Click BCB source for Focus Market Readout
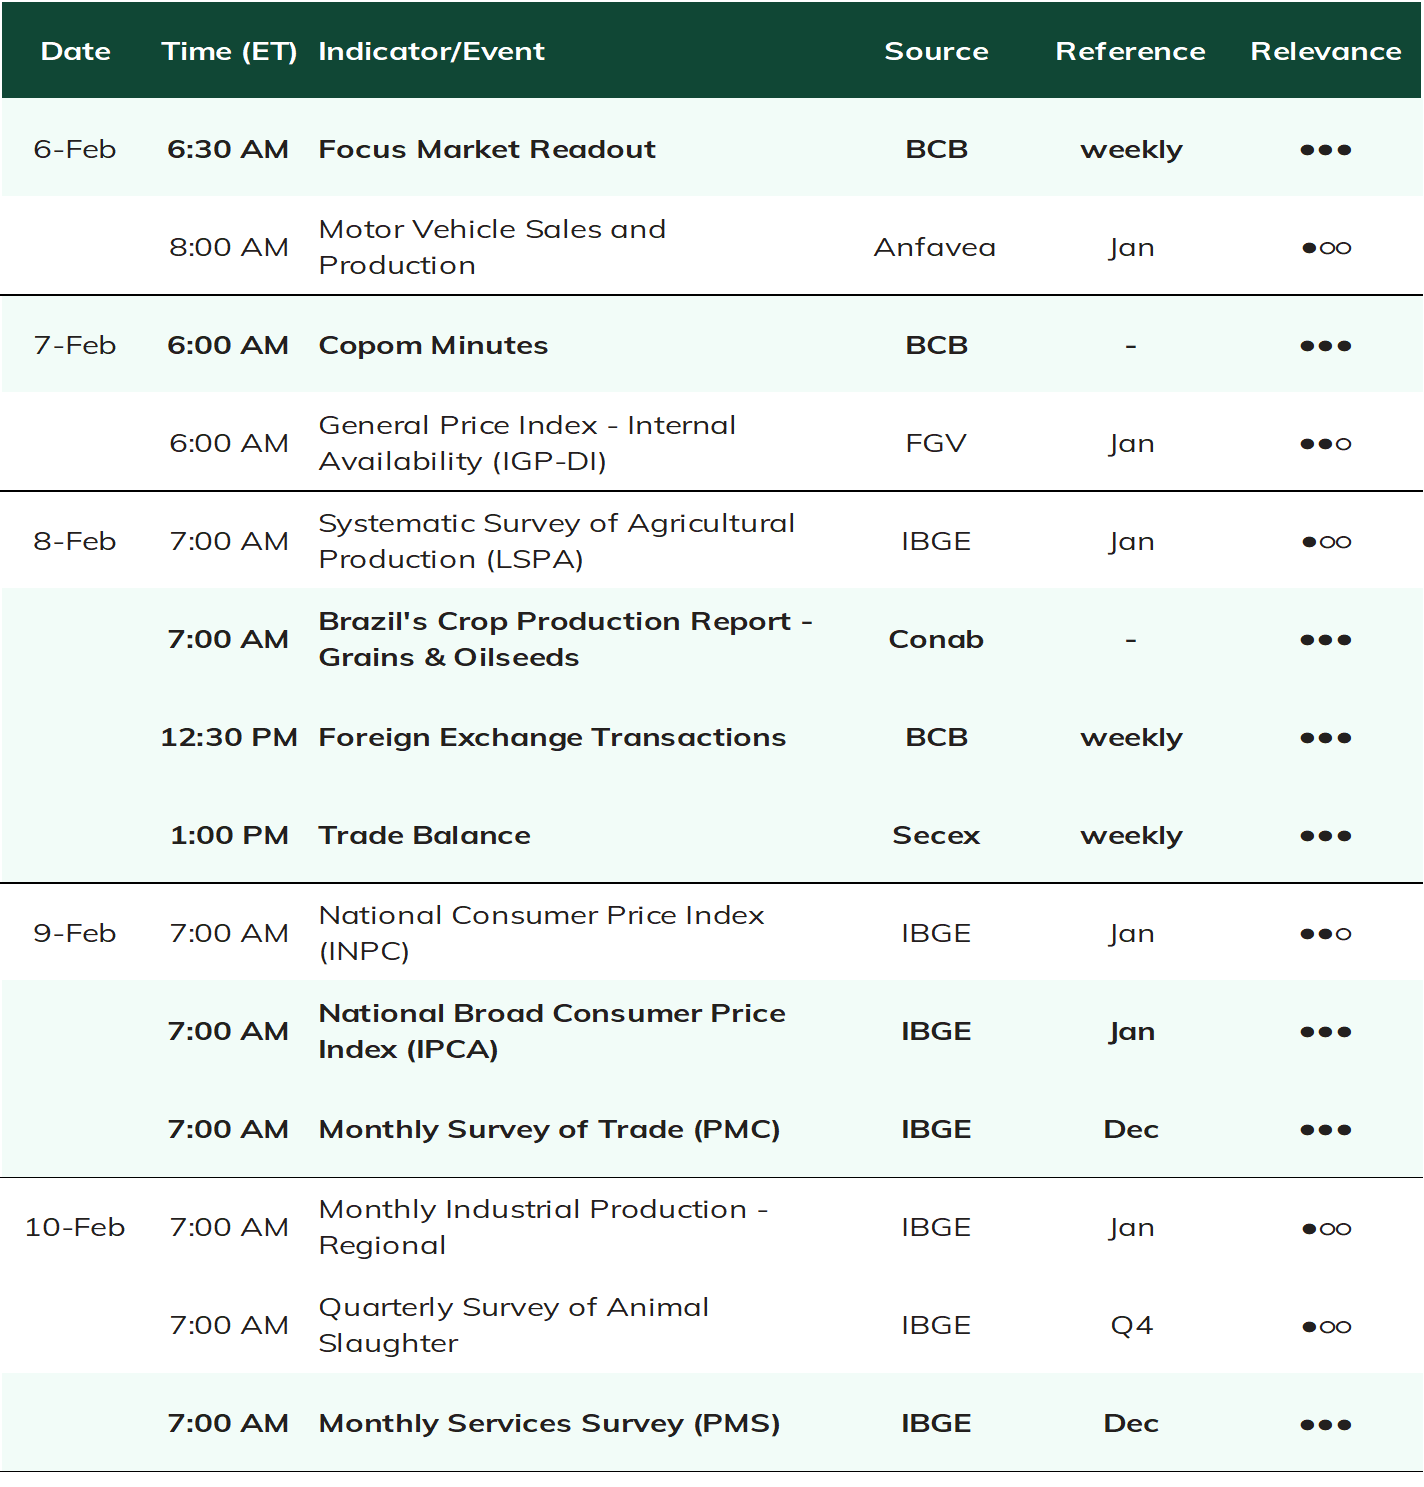1424x1487 pixels. coord(936,149)
